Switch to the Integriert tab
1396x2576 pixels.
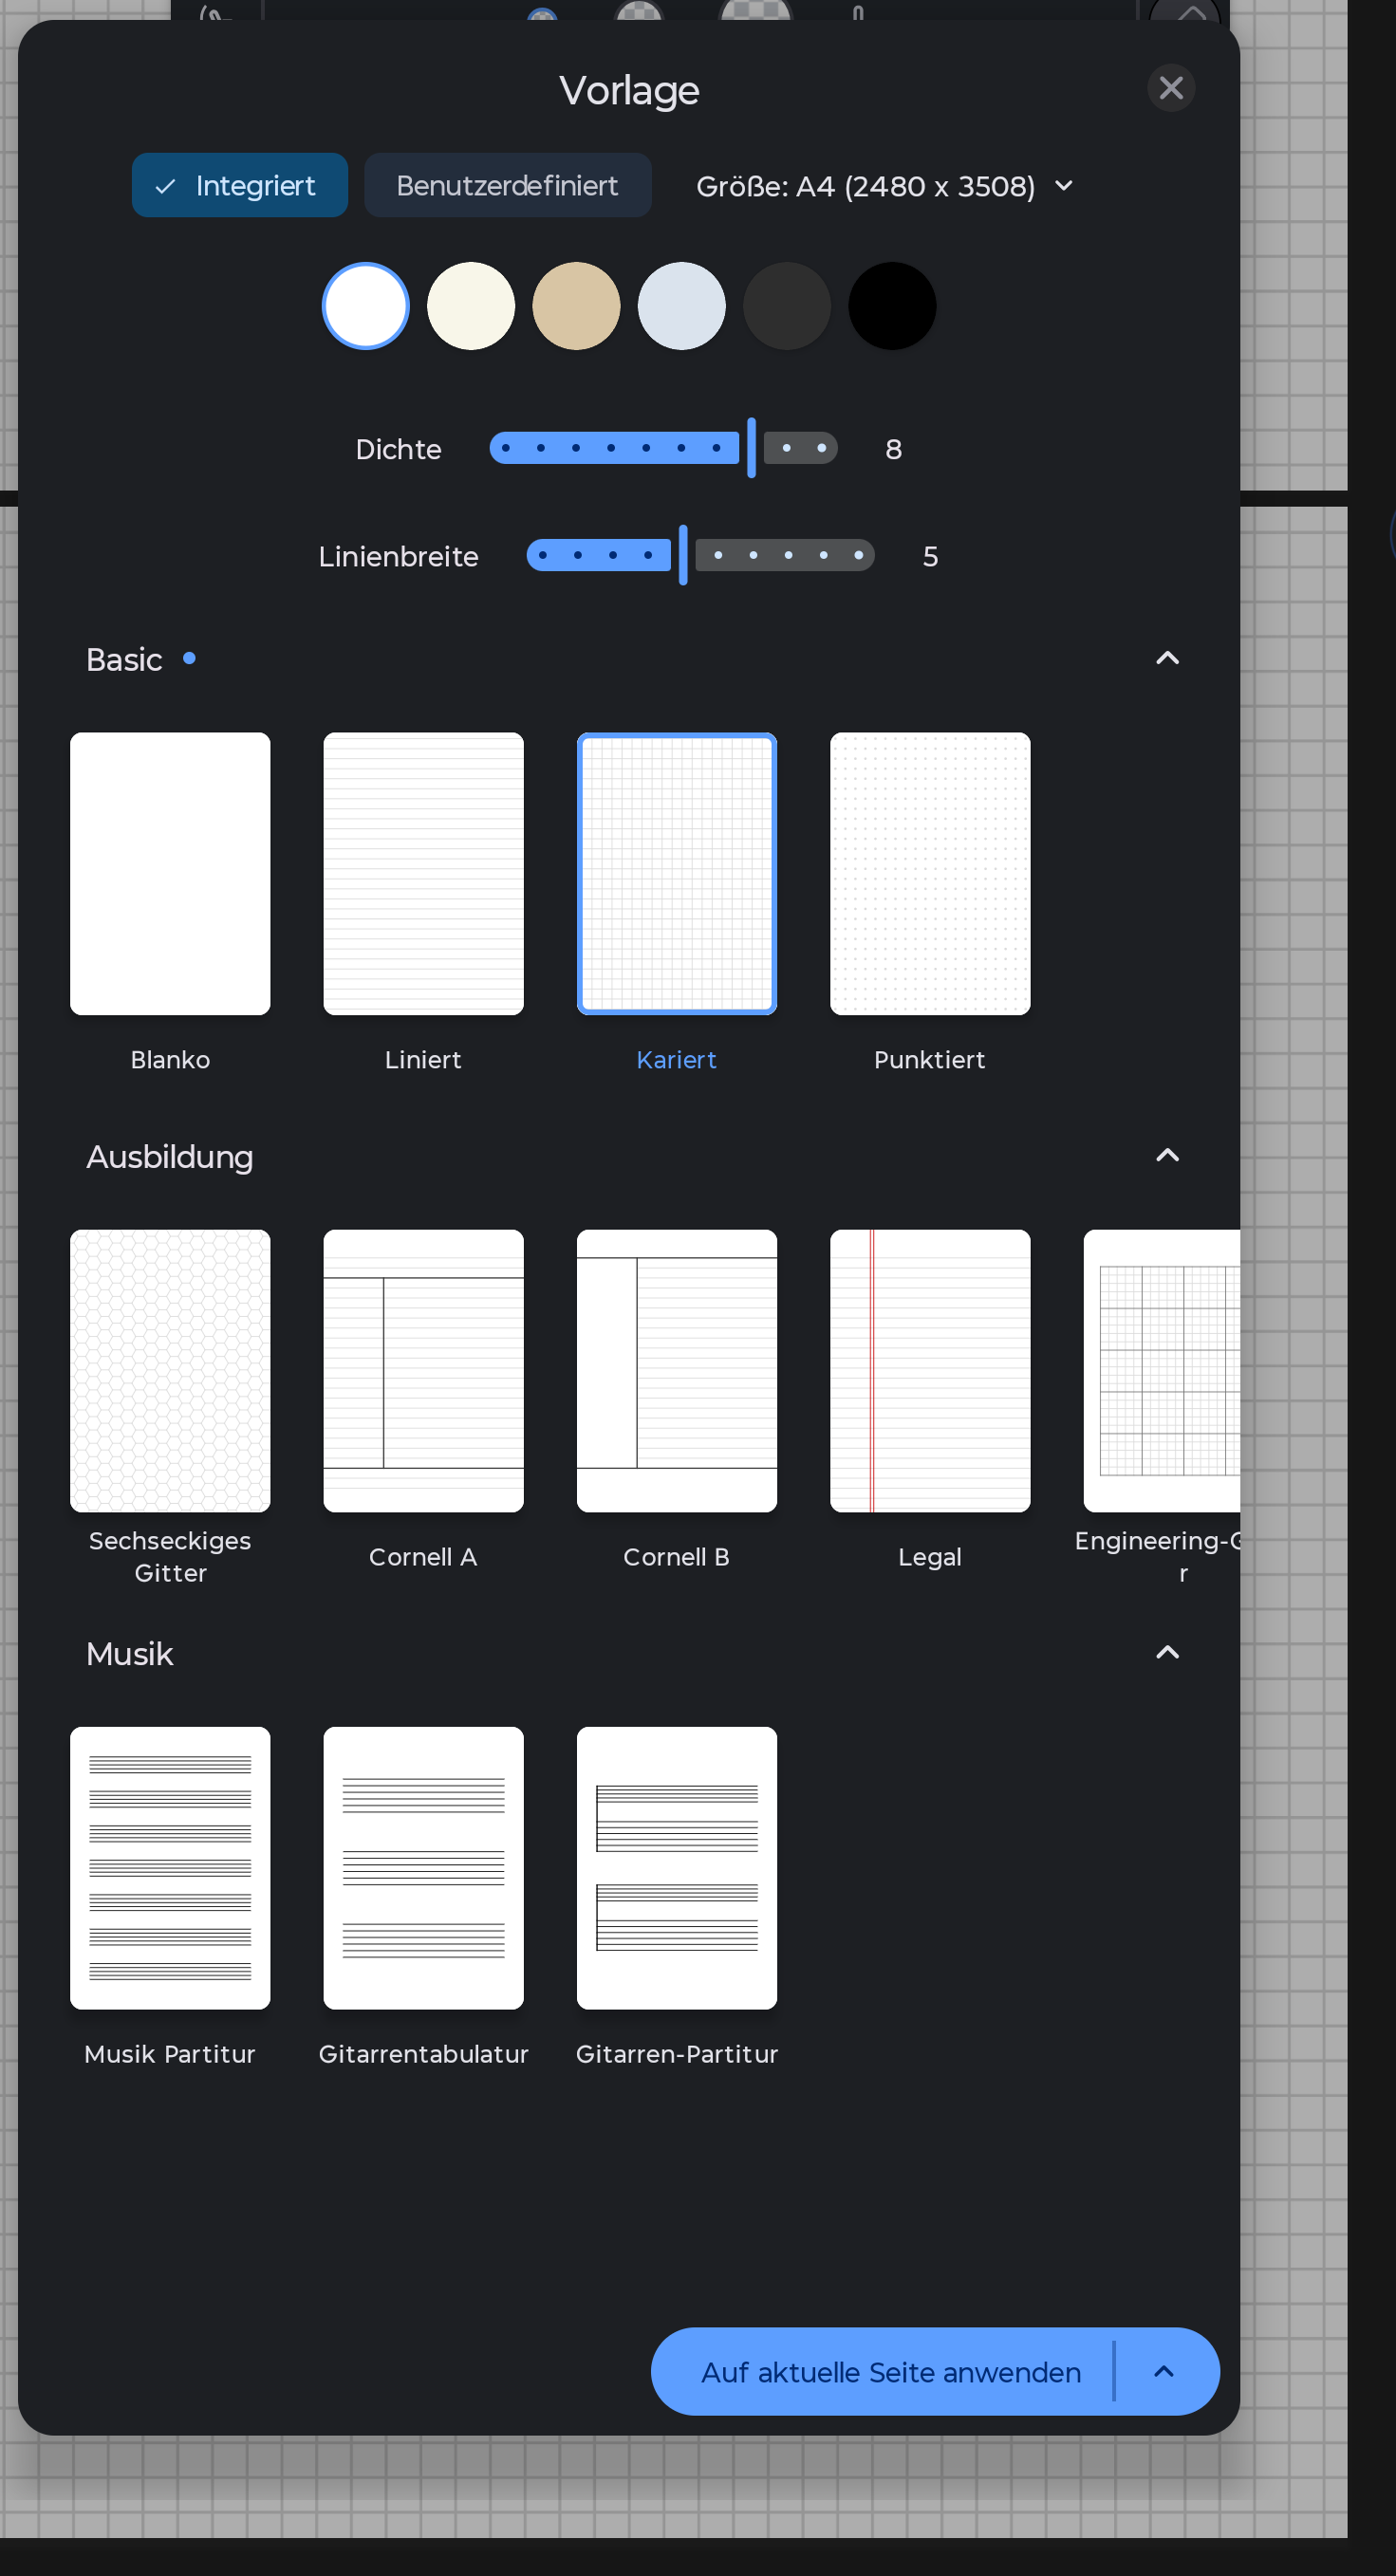coord(240,185)
